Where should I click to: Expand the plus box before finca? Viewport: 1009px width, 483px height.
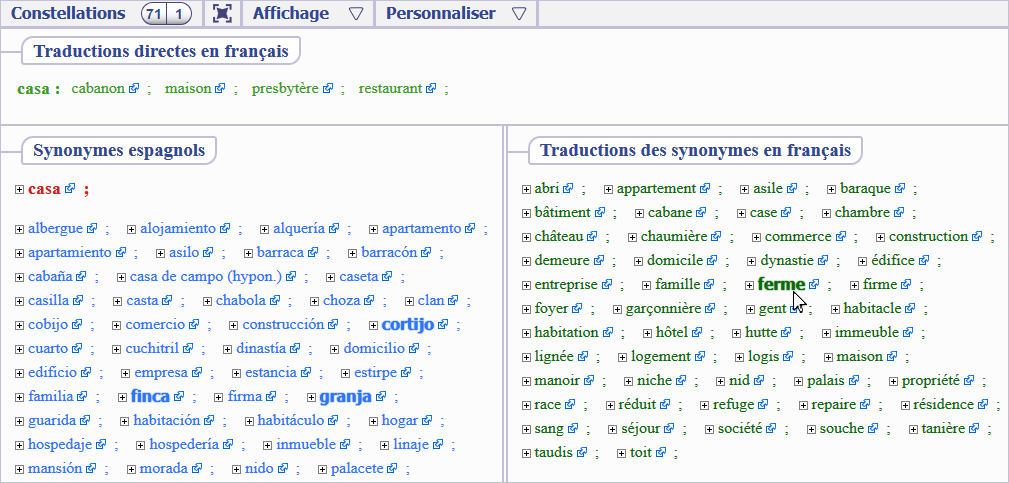coord(122,397)
